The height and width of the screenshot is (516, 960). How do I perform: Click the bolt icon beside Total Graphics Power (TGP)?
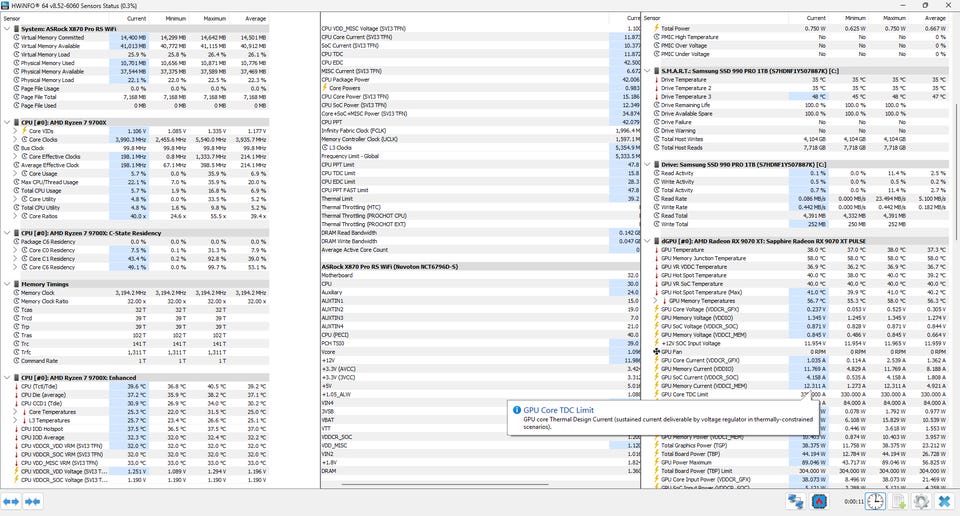point(656,445)
